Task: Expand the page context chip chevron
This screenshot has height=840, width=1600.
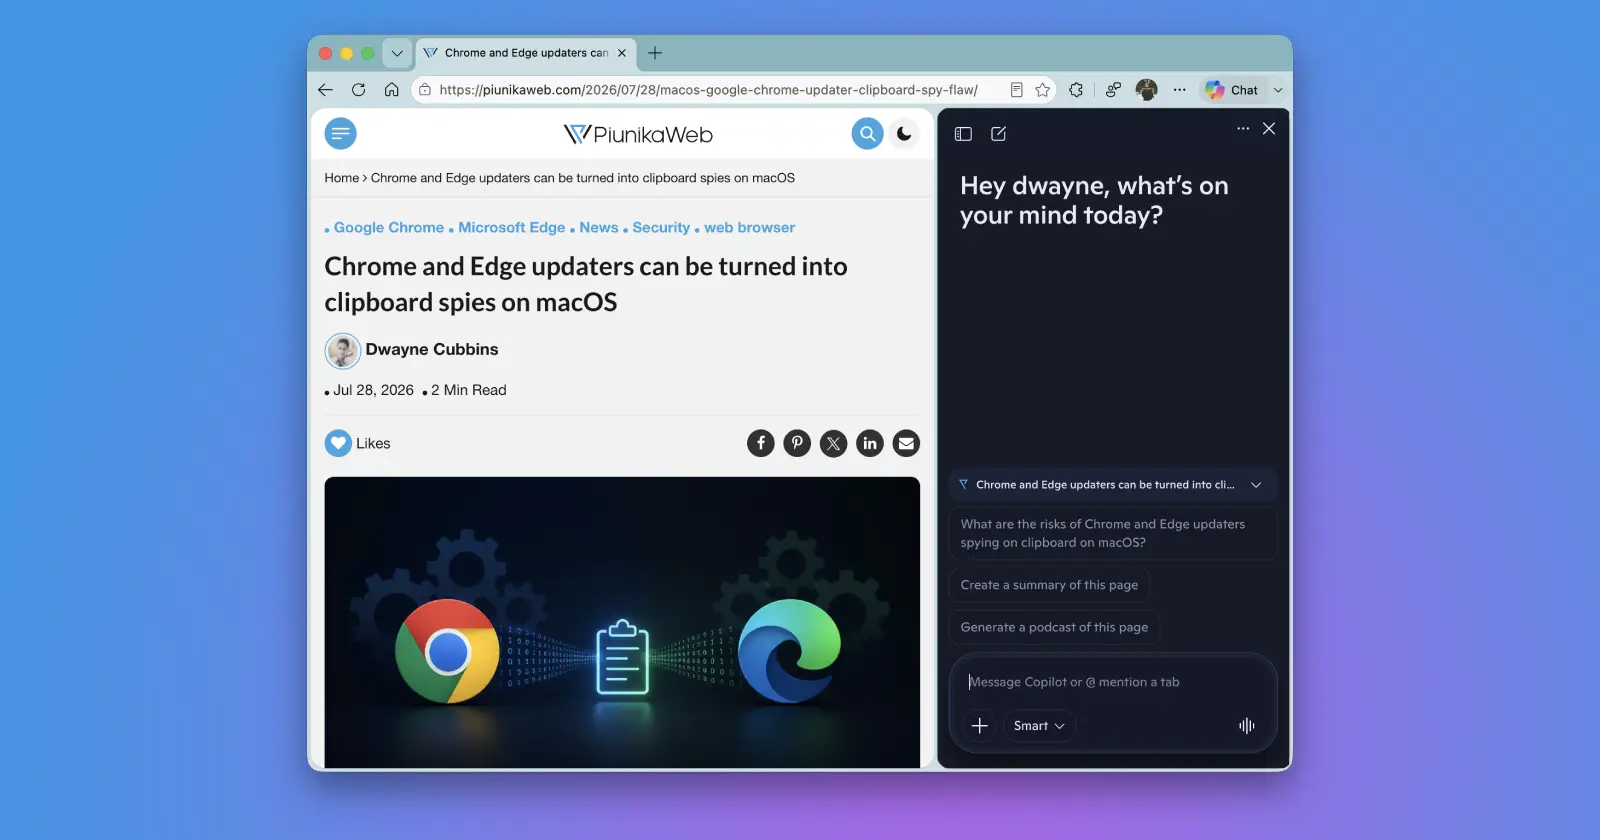Action: point(1256,485)
